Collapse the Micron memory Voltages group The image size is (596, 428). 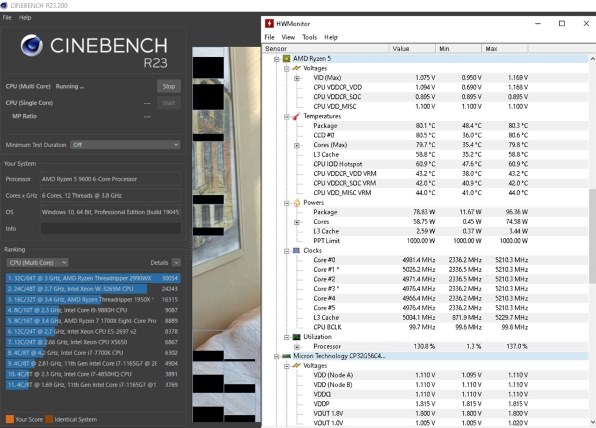pyautogui.click(x=287, y=366)
